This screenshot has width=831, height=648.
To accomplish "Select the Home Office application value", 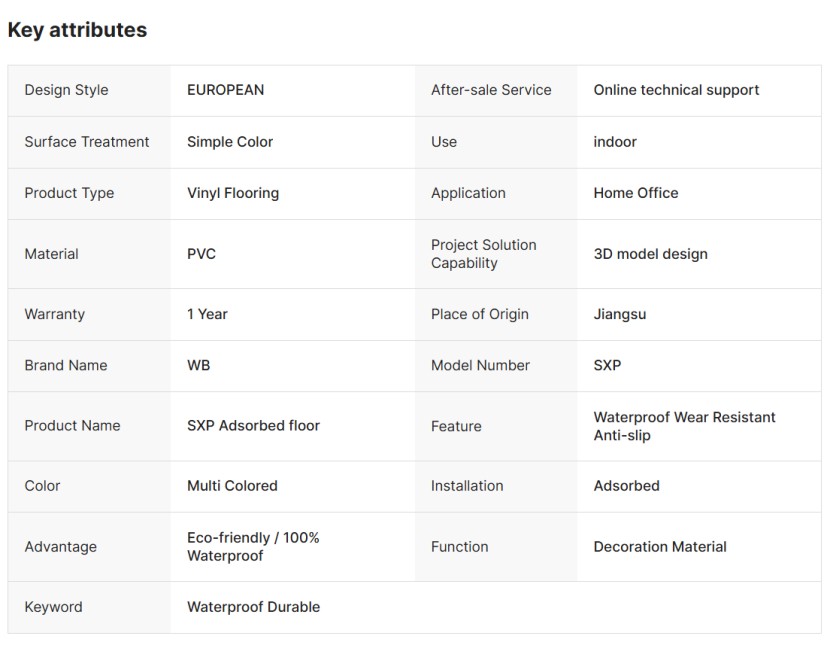I will click(636, 193).
